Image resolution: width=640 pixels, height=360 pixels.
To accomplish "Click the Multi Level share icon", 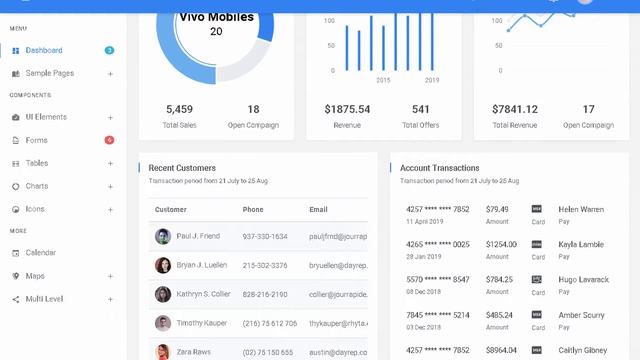I will pyautogui.click(x=16, y=299).
